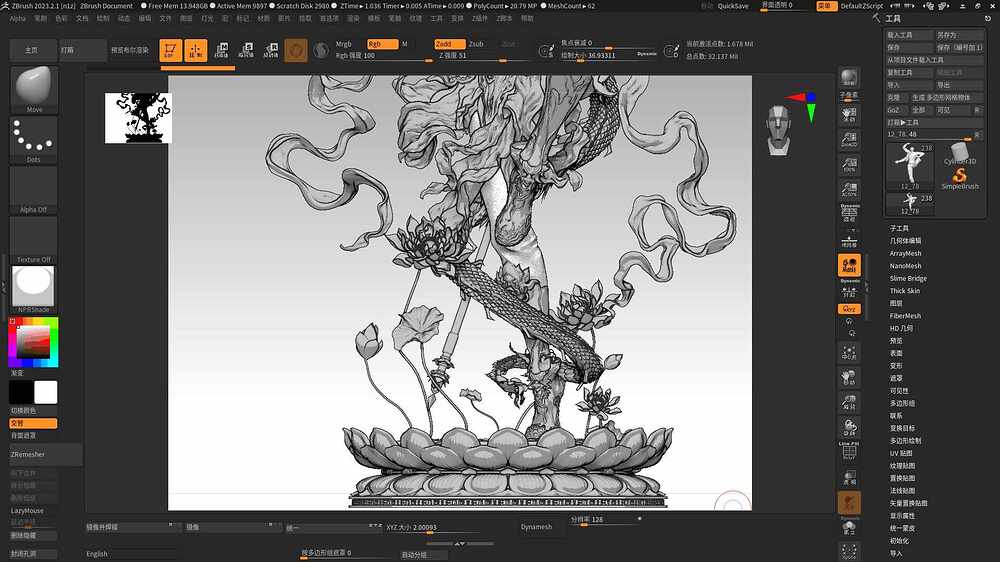1000x562 pixels.
Task: Click the SimpleBrush tool icon
Action: pos(960,178)
